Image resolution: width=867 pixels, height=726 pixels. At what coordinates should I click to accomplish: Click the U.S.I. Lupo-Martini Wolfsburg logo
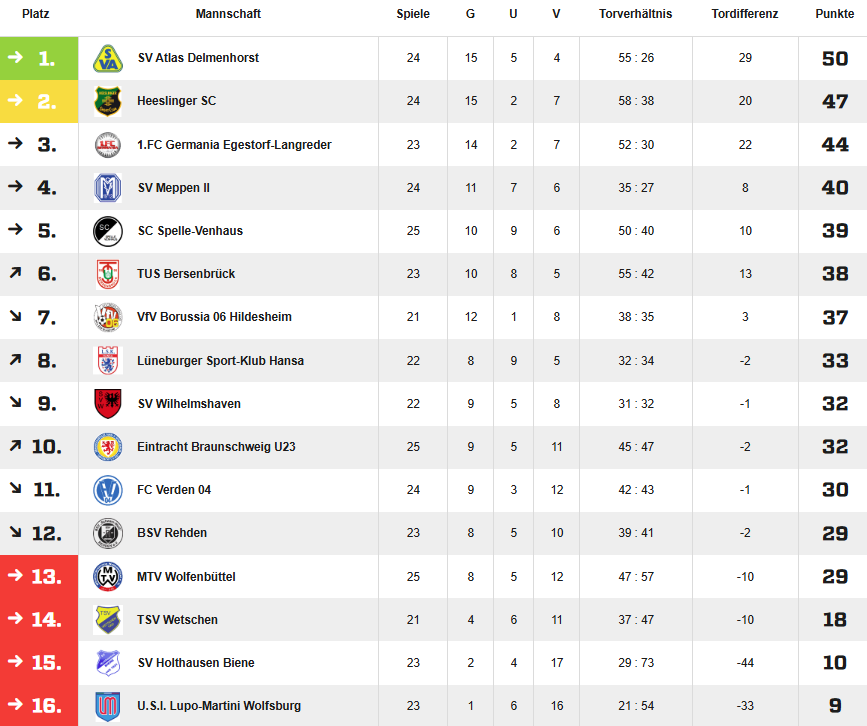[x=107, y=706]
